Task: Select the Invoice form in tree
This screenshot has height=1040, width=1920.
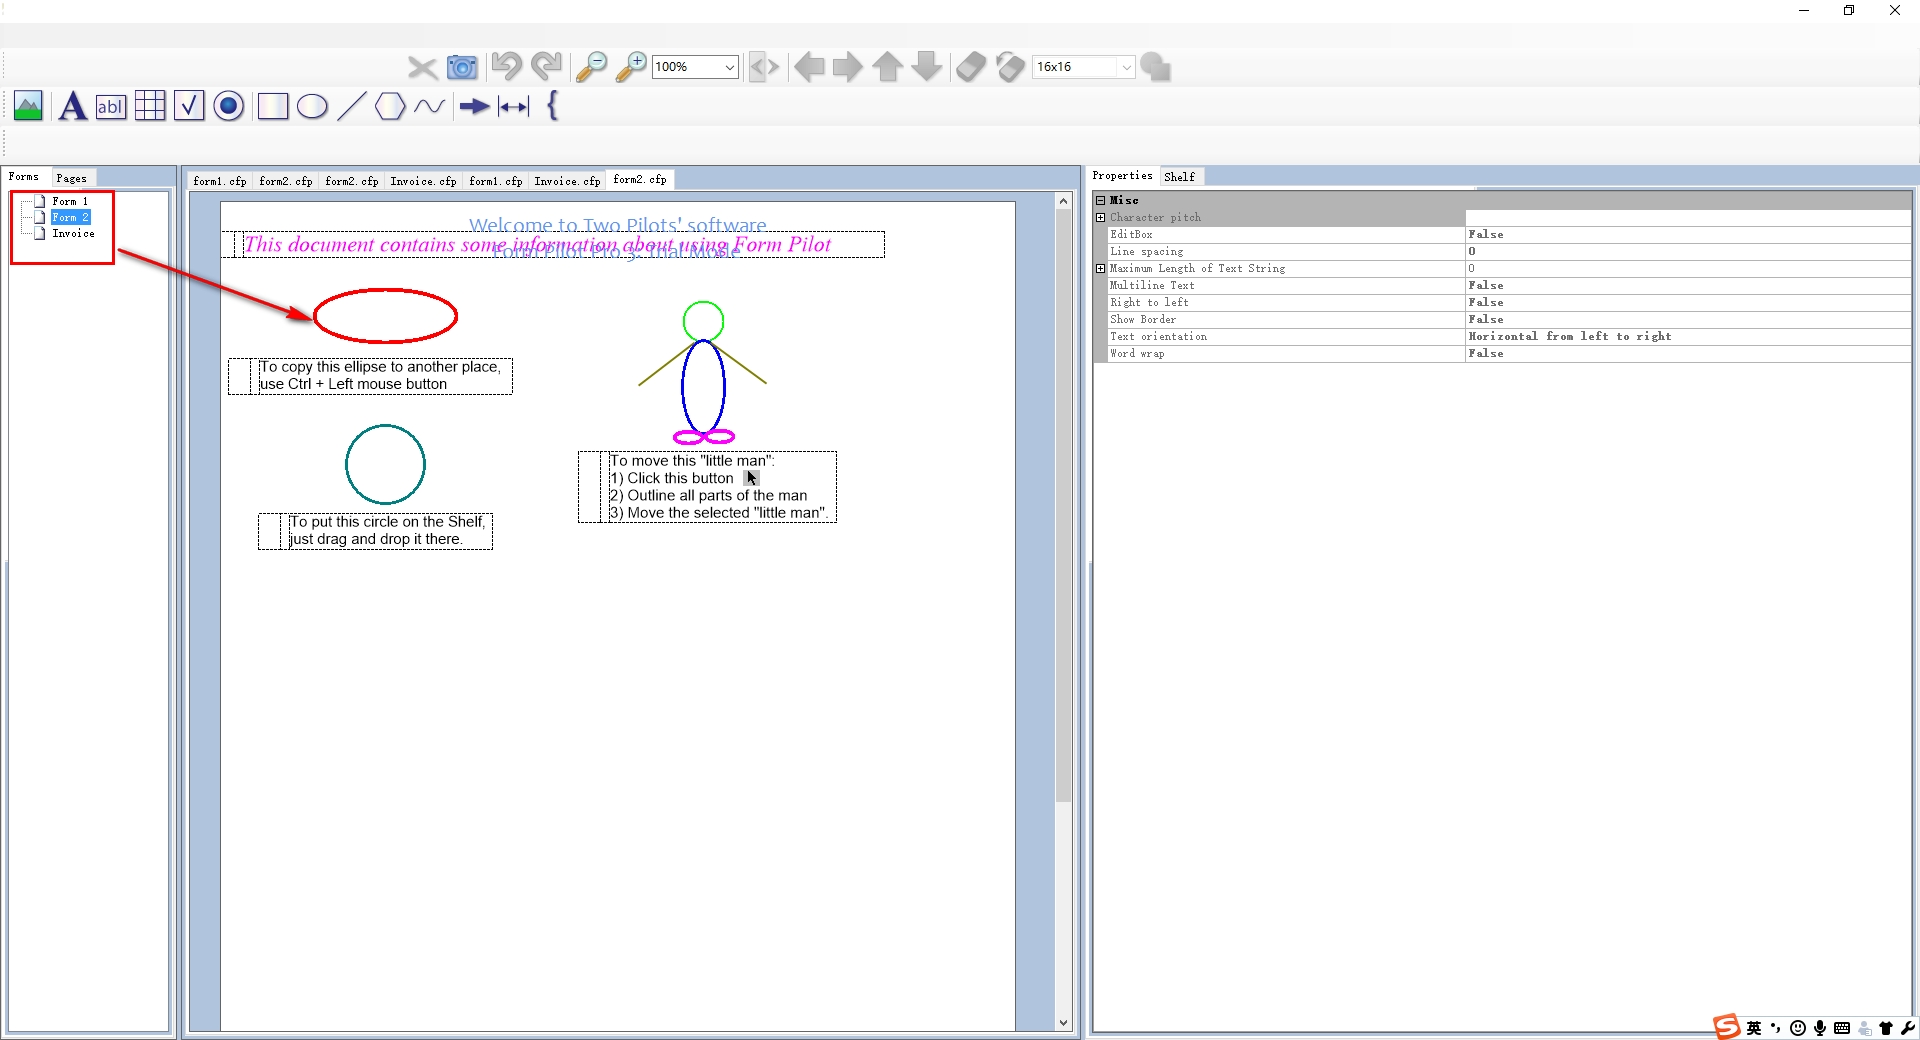Action: click(x=73, y=233)
